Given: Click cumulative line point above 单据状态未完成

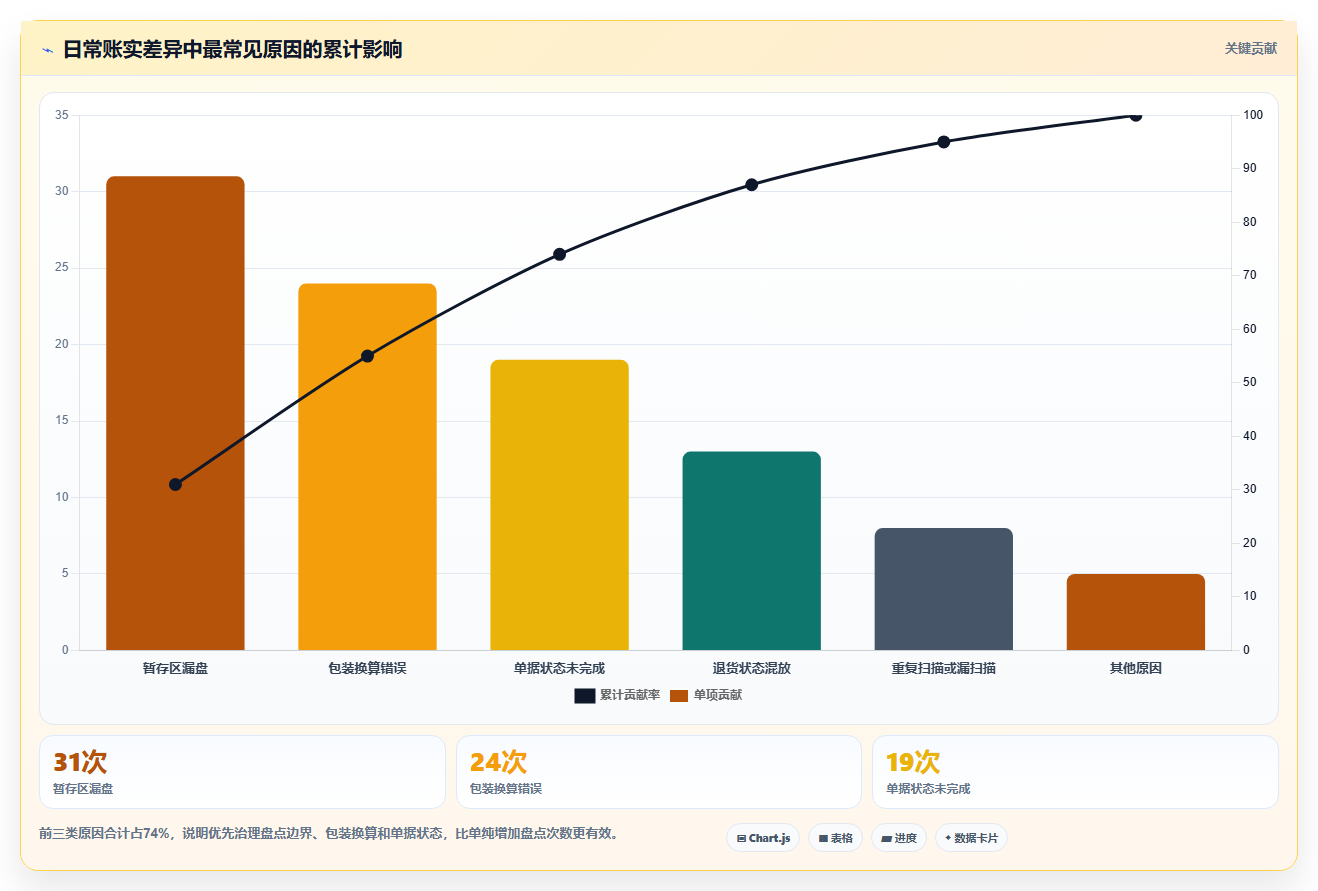Looking at the screenshot, I should pos(560,254).
